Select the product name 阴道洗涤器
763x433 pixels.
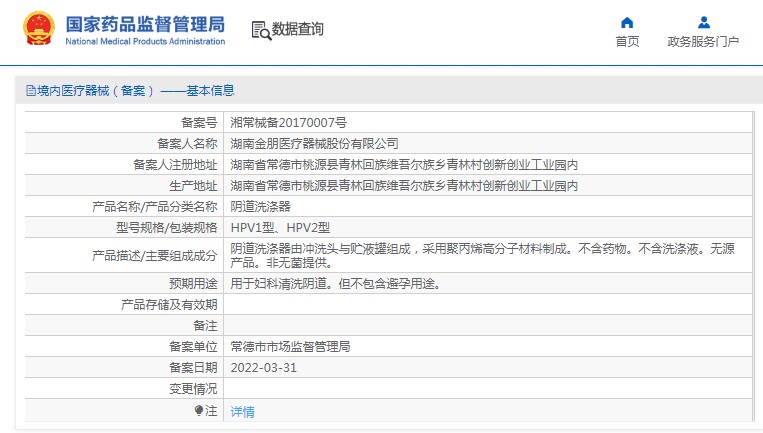(260, 207)
